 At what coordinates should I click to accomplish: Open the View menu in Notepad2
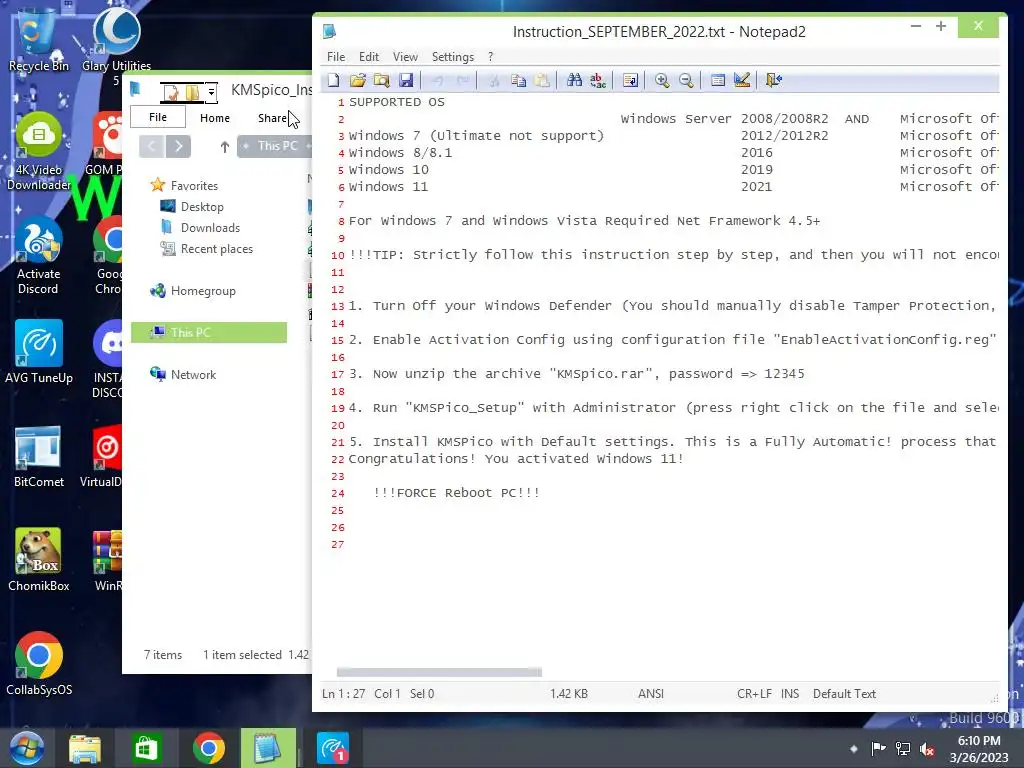pyautogui.click(x=405, y=57)
